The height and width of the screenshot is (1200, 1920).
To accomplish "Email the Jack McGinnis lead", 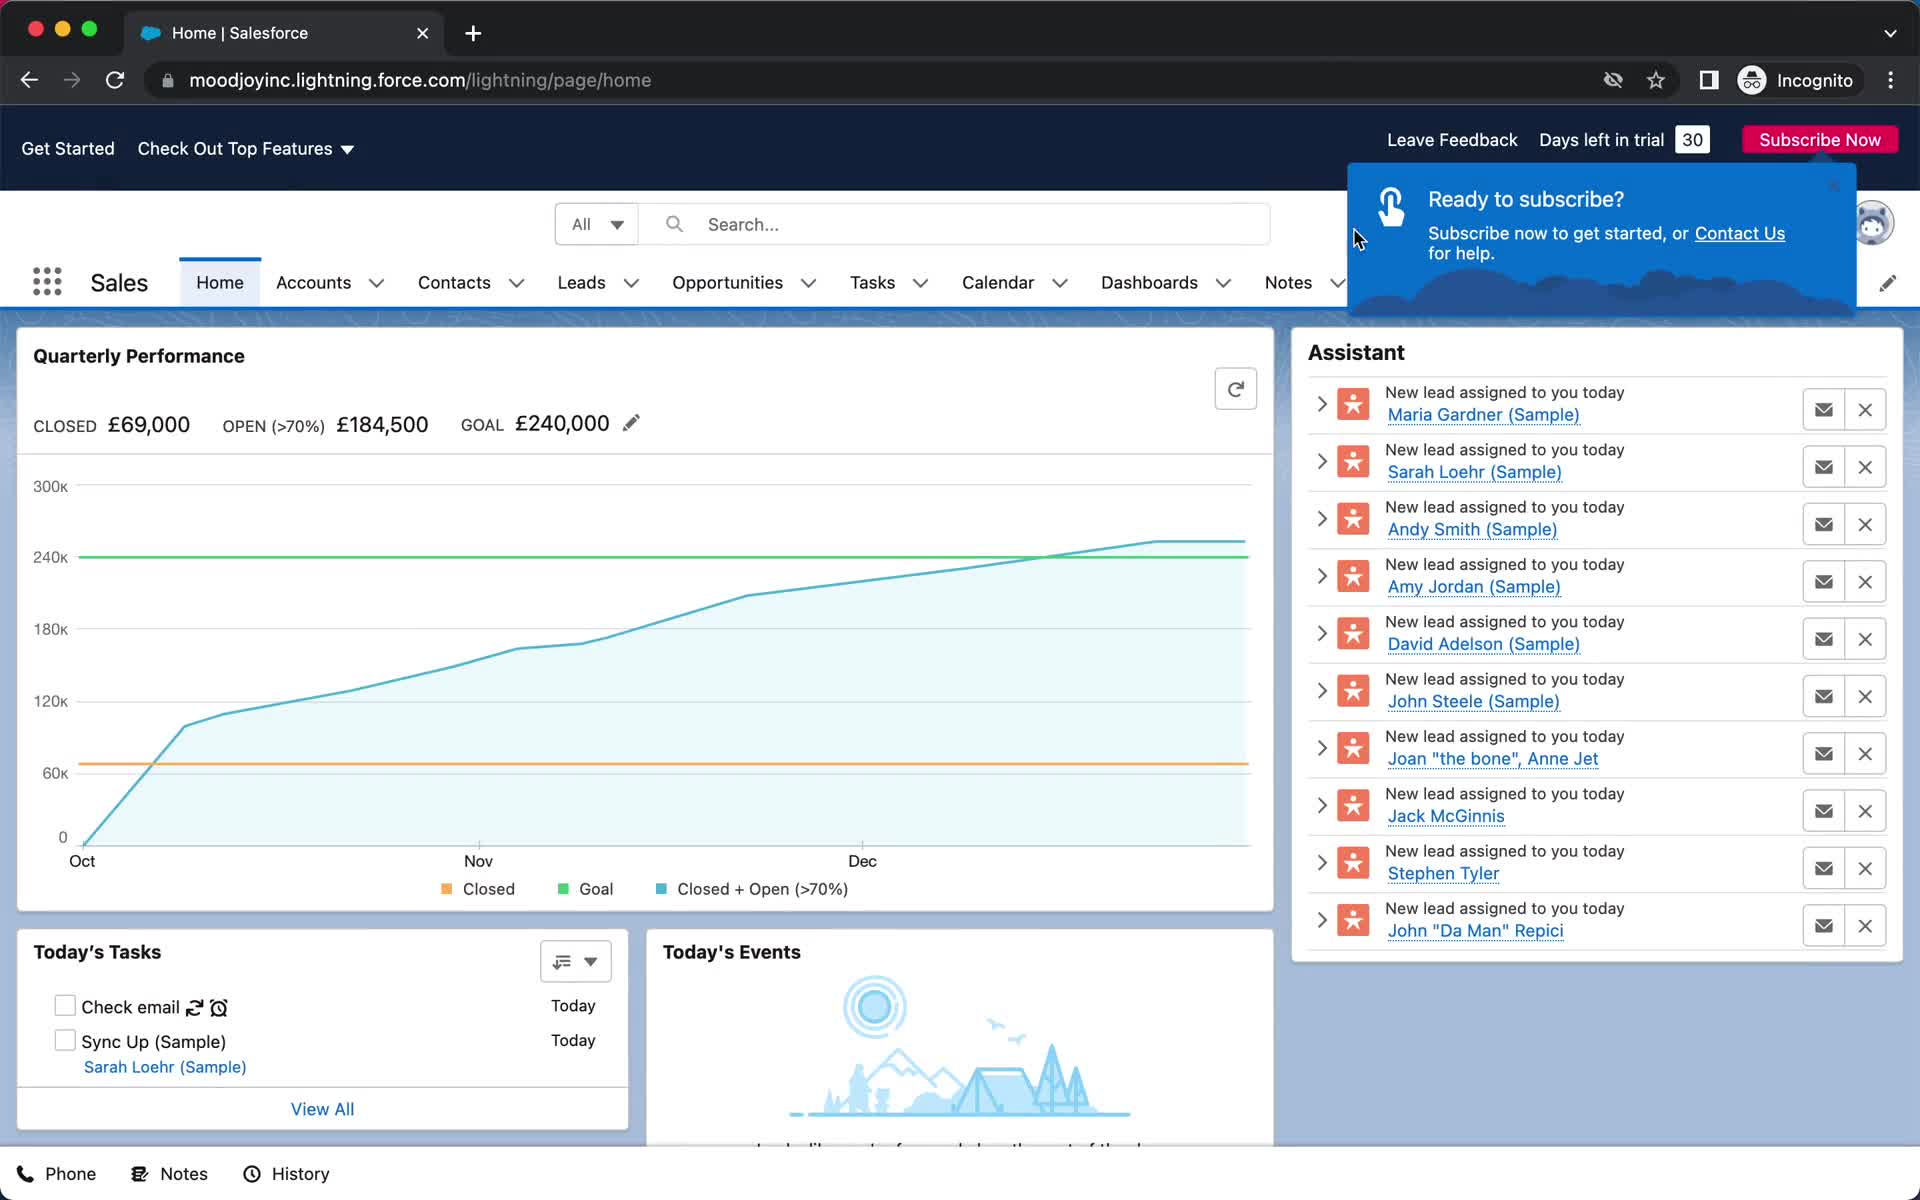I will (1823, 811).
